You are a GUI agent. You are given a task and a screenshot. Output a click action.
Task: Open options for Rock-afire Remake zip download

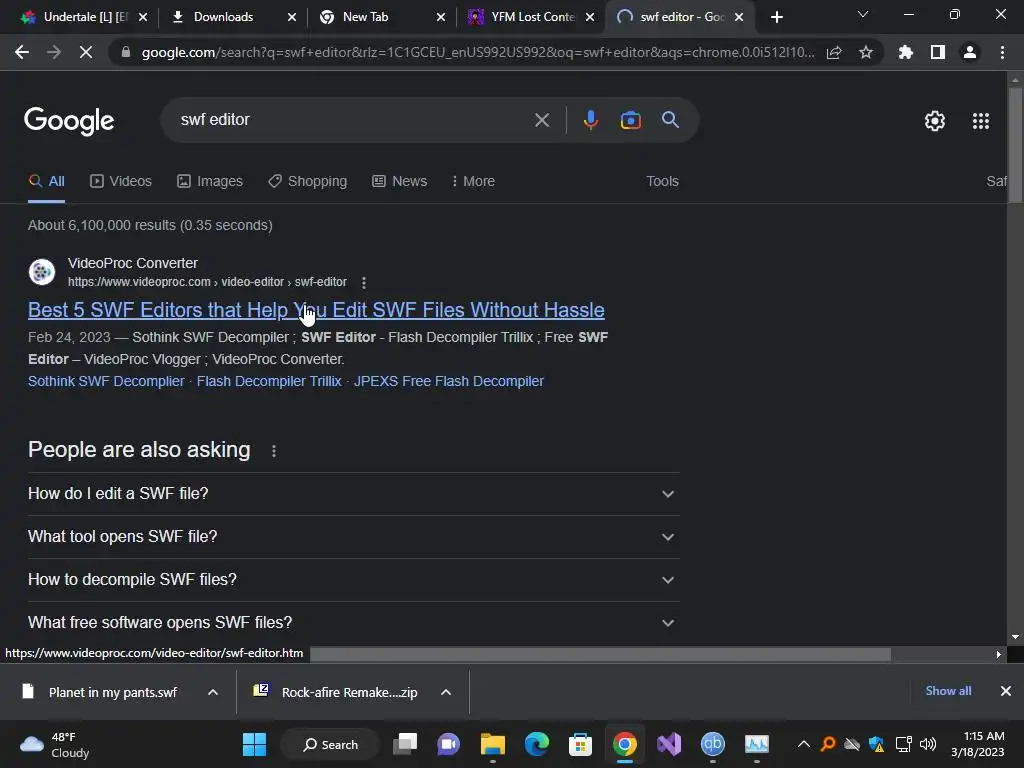pyautogui.click(x=446, y=692)
